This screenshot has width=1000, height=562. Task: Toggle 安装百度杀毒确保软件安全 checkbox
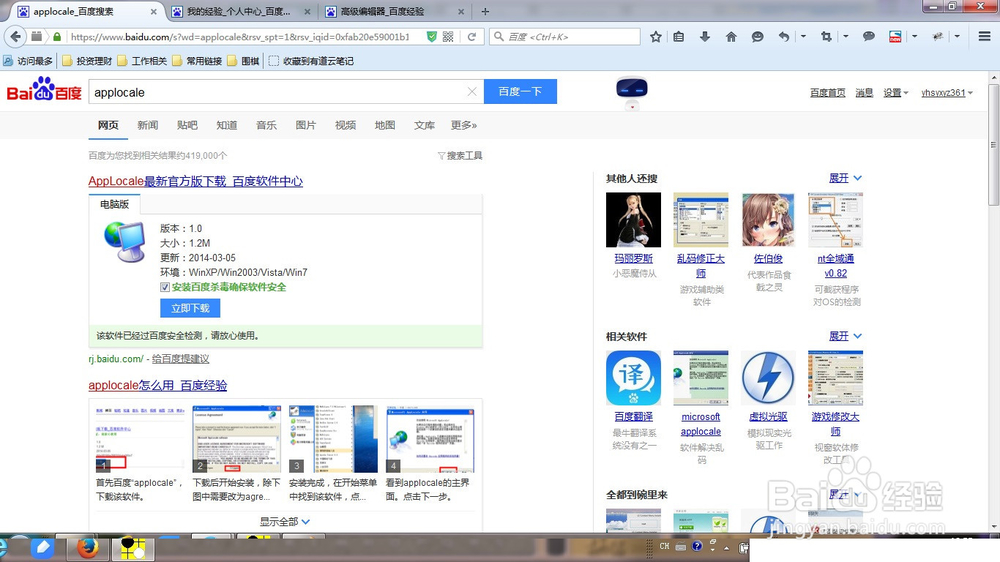tap(165, 287)
